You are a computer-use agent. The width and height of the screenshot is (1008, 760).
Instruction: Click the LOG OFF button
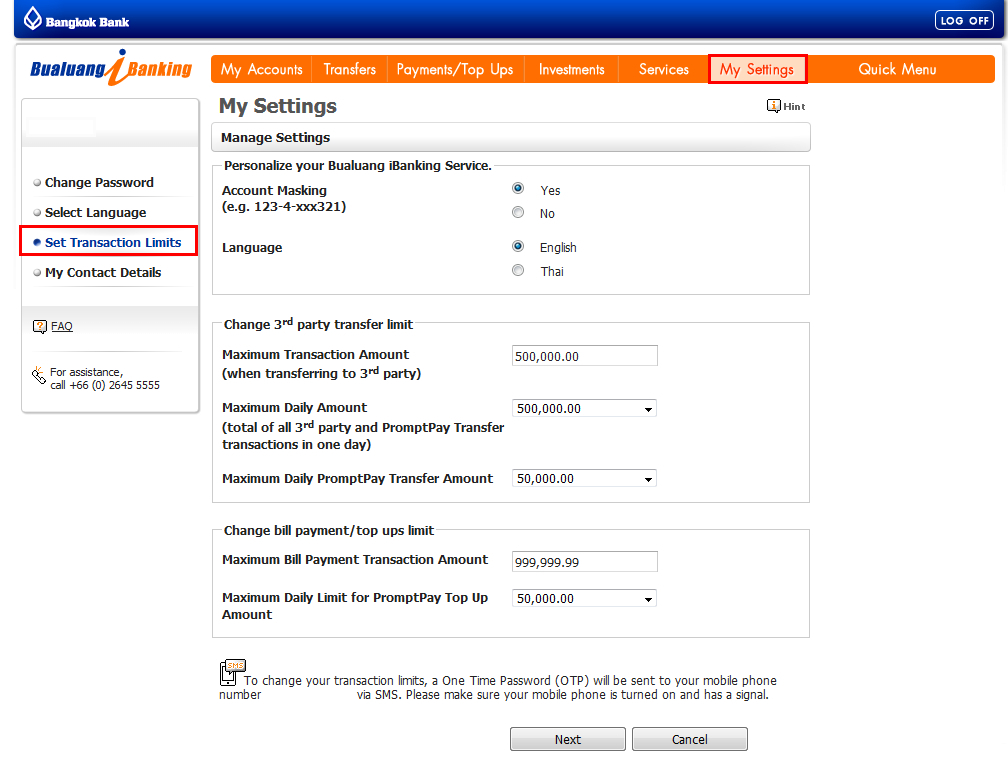(964, 20)
